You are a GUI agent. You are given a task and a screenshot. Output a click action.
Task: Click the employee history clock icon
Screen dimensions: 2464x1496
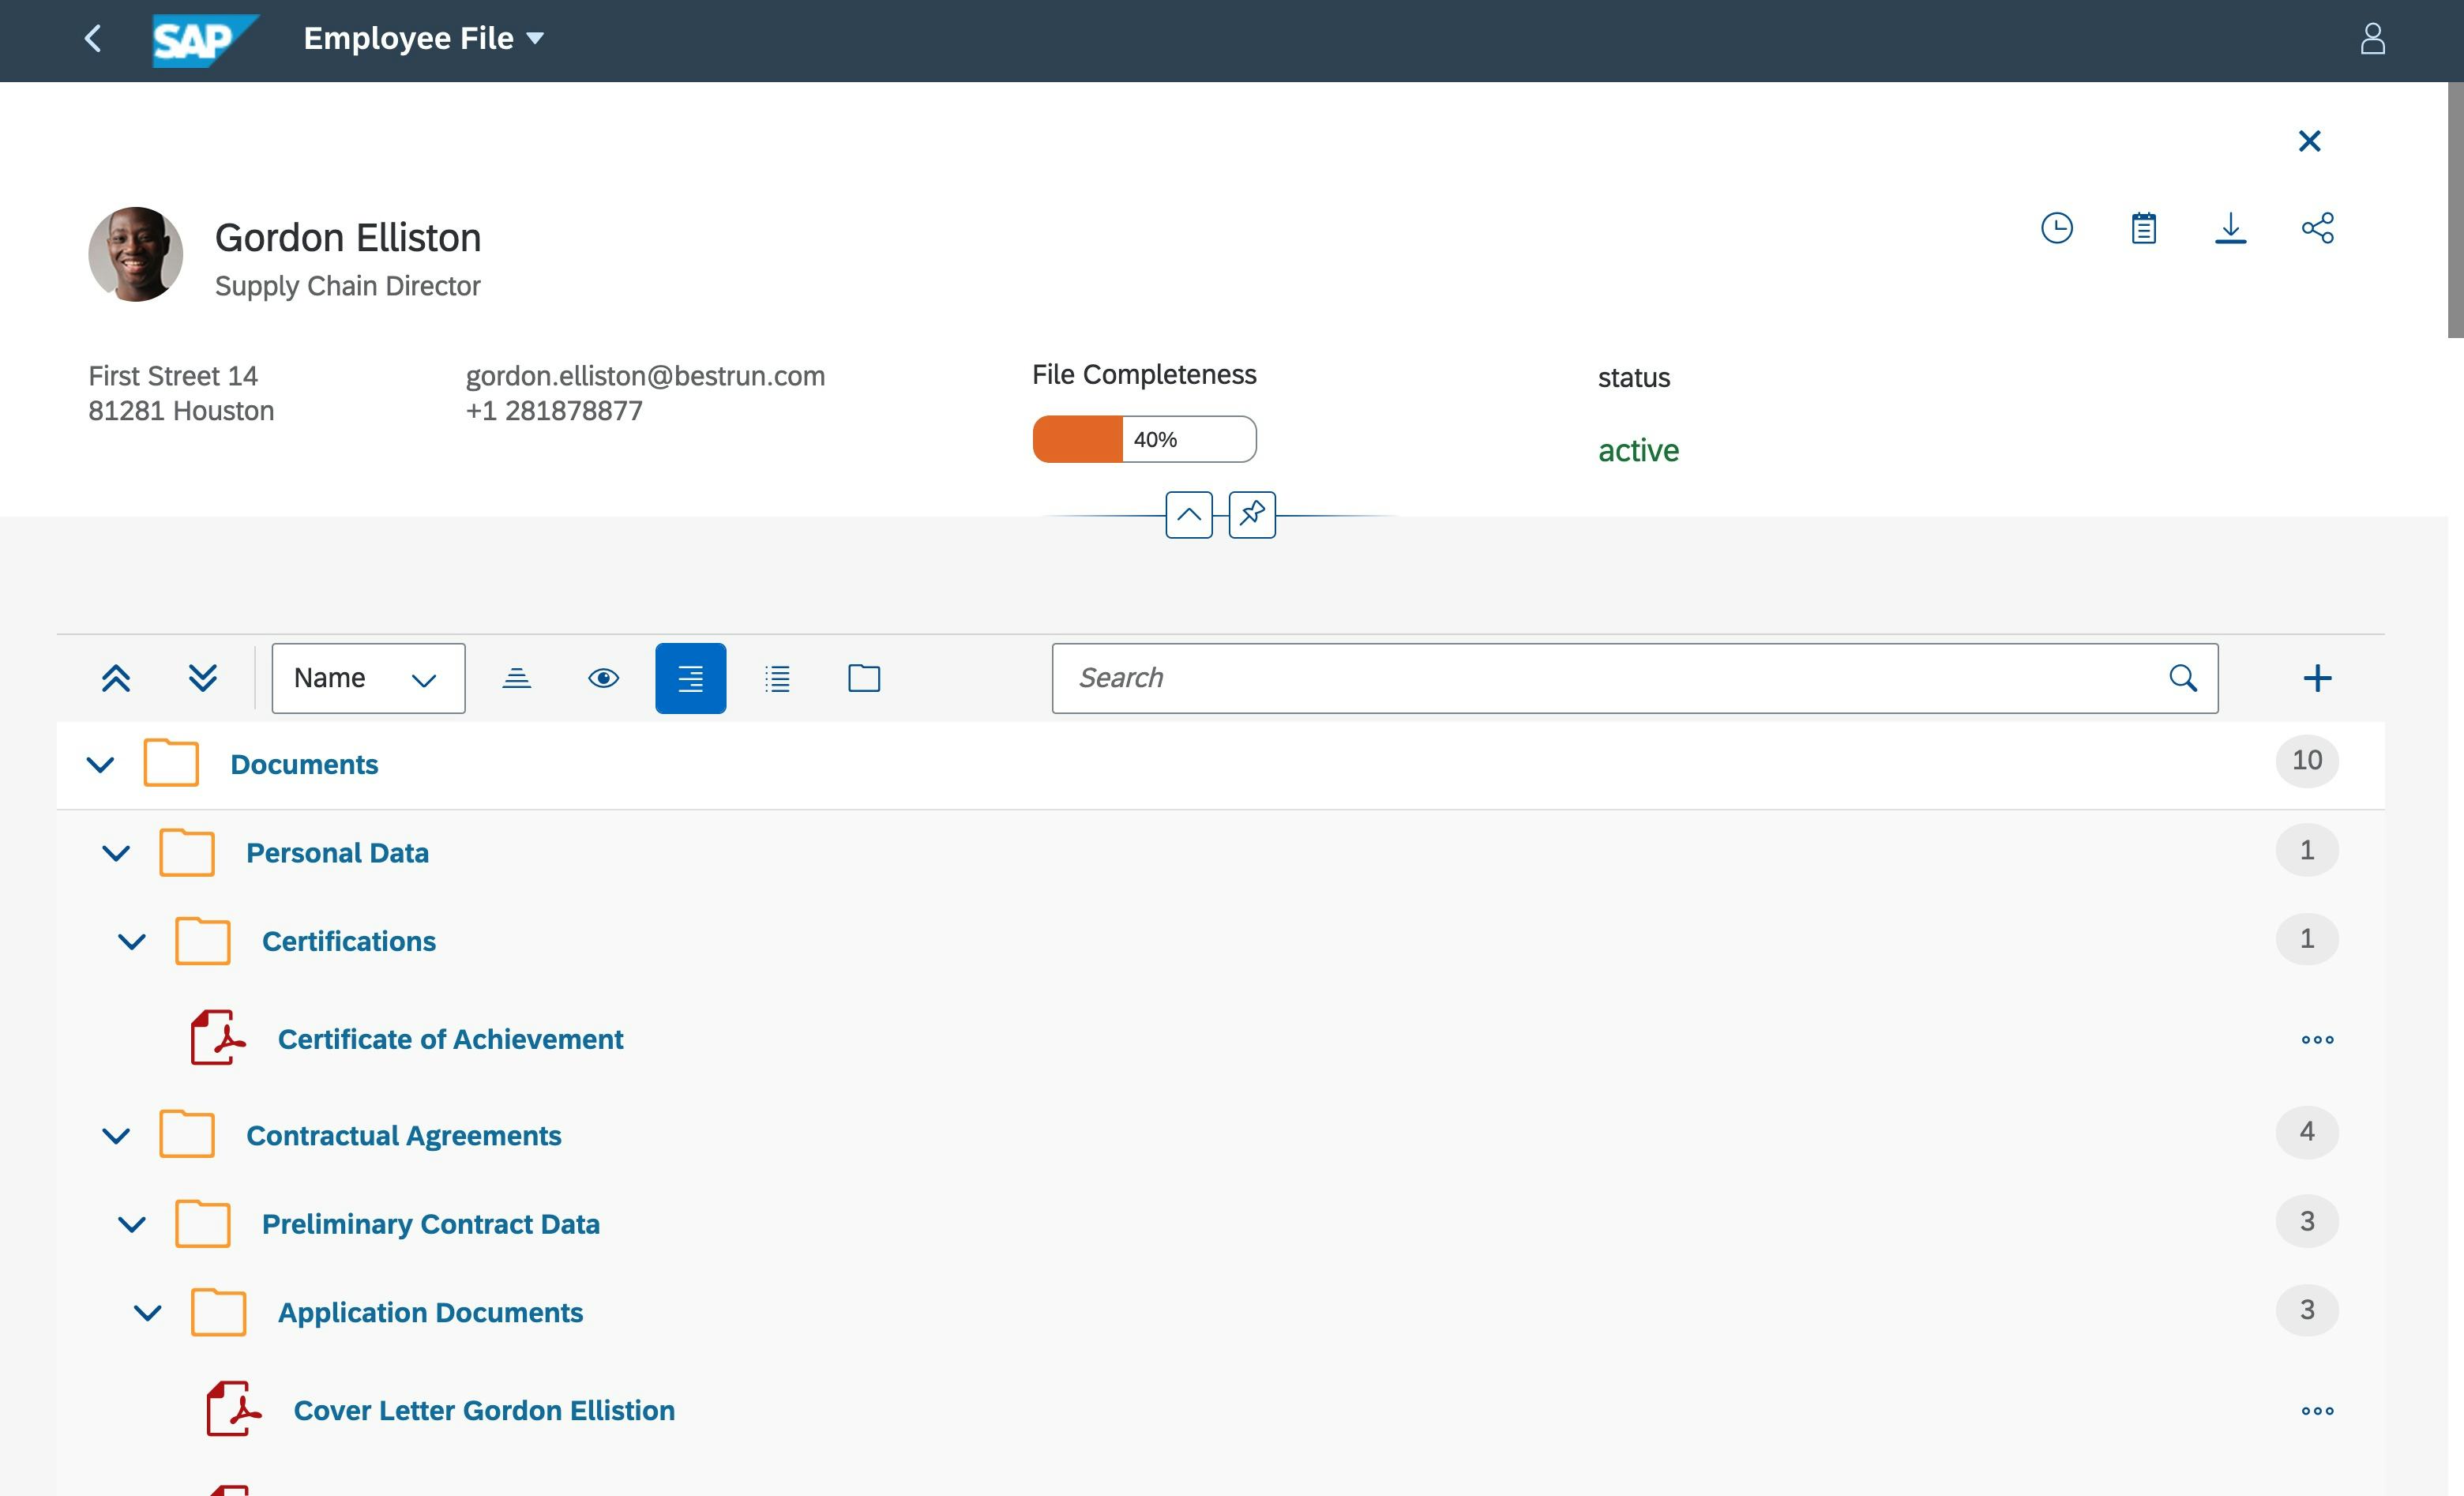pos(2057,228)
